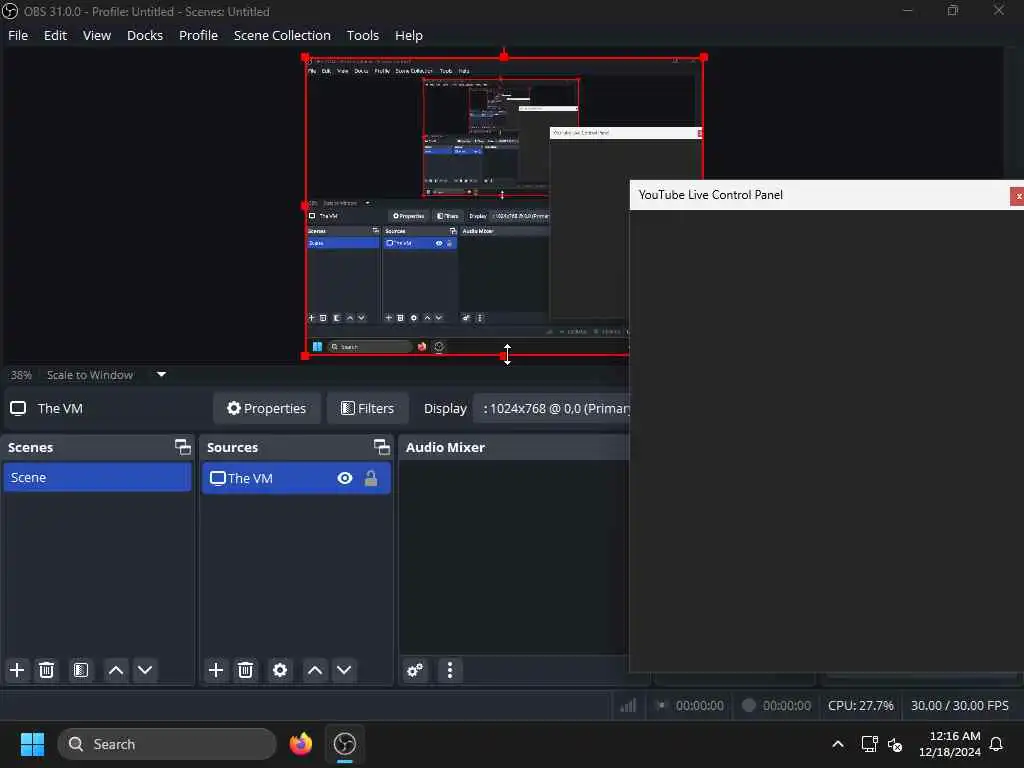Remove selected scene with trash icon
This screenshot has height=768, width=1024.
[46, 670]
